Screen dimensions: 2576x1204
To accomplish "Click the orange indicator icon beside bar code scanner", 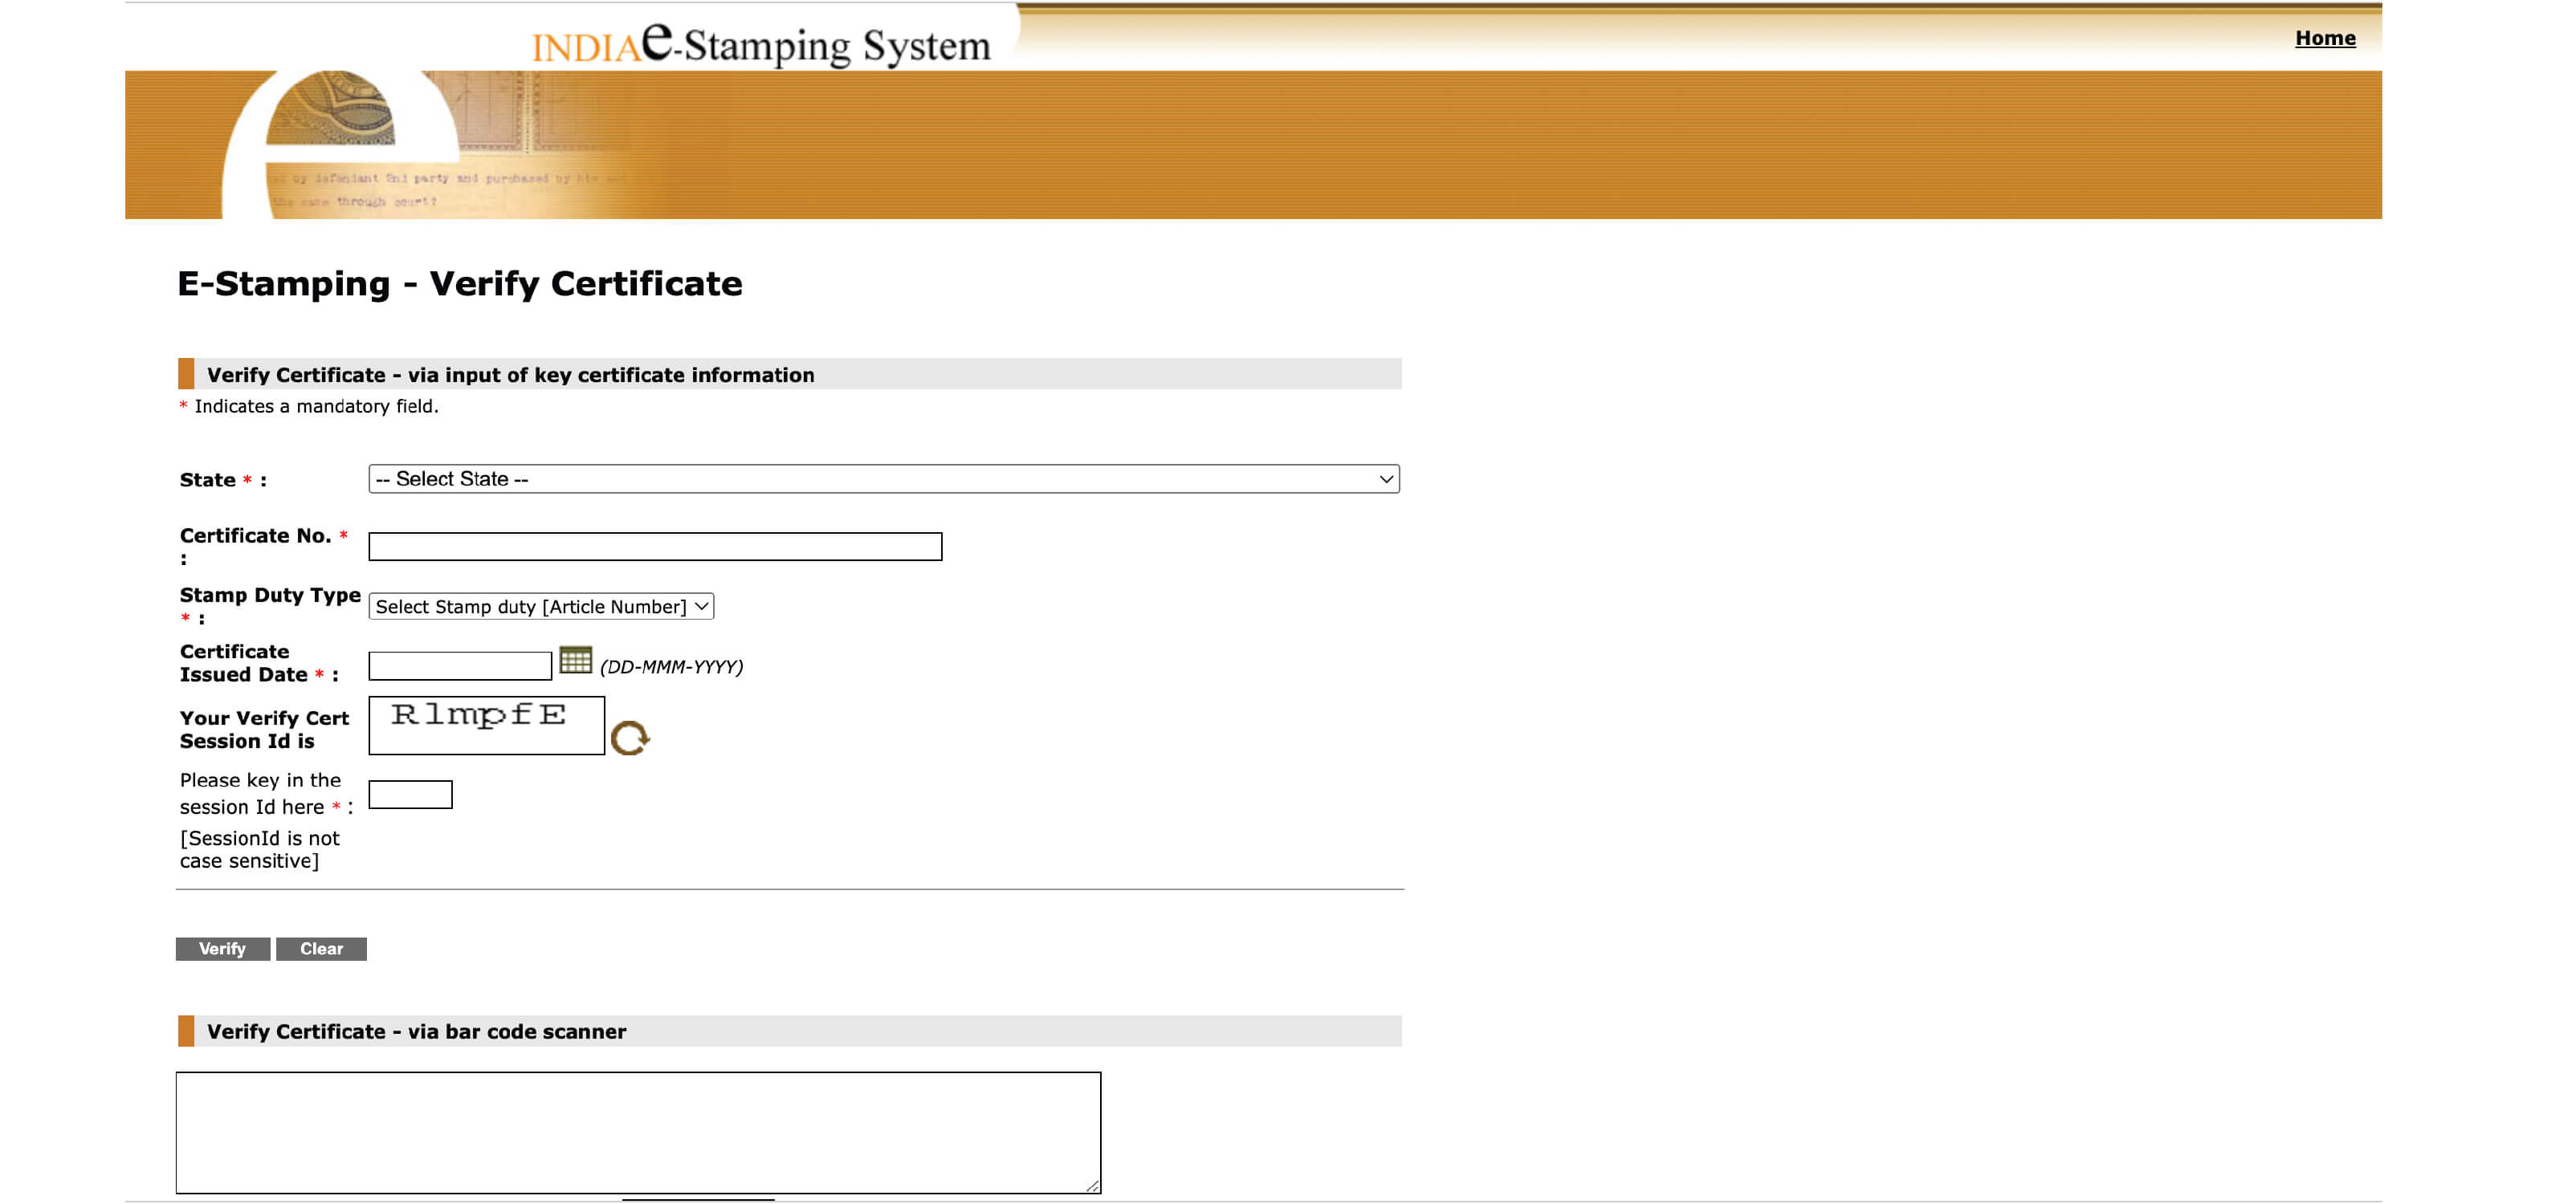I will (x=185, y=1031).
